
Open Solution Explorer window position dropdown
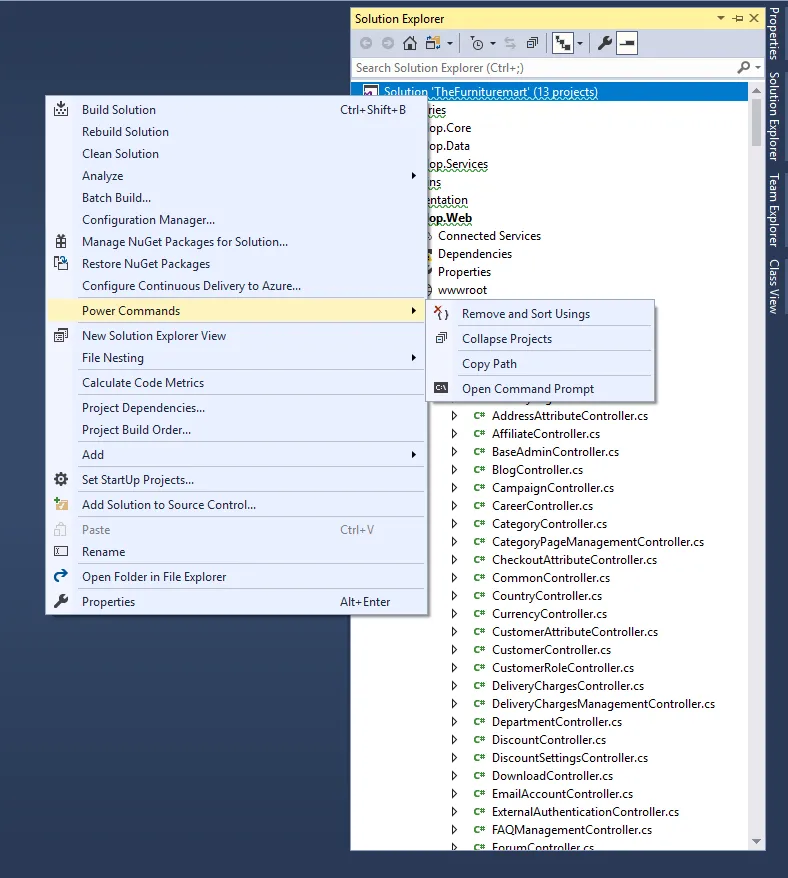[x=721, y=18]
